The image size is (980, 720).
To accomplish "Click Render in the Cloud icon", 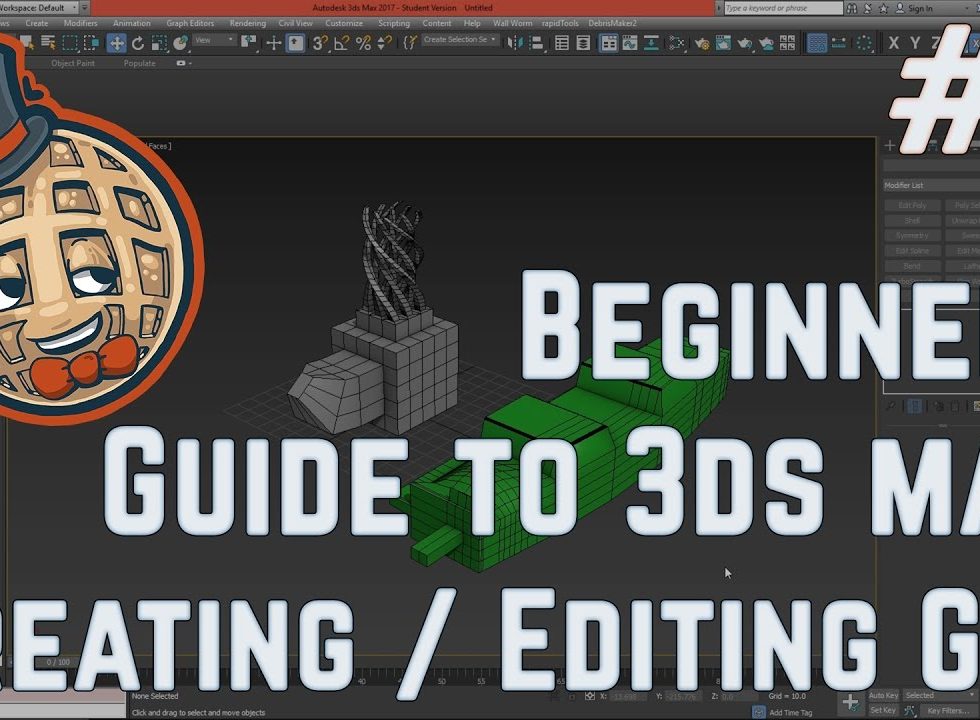I will pyautogui.click(x=766, y=42).
